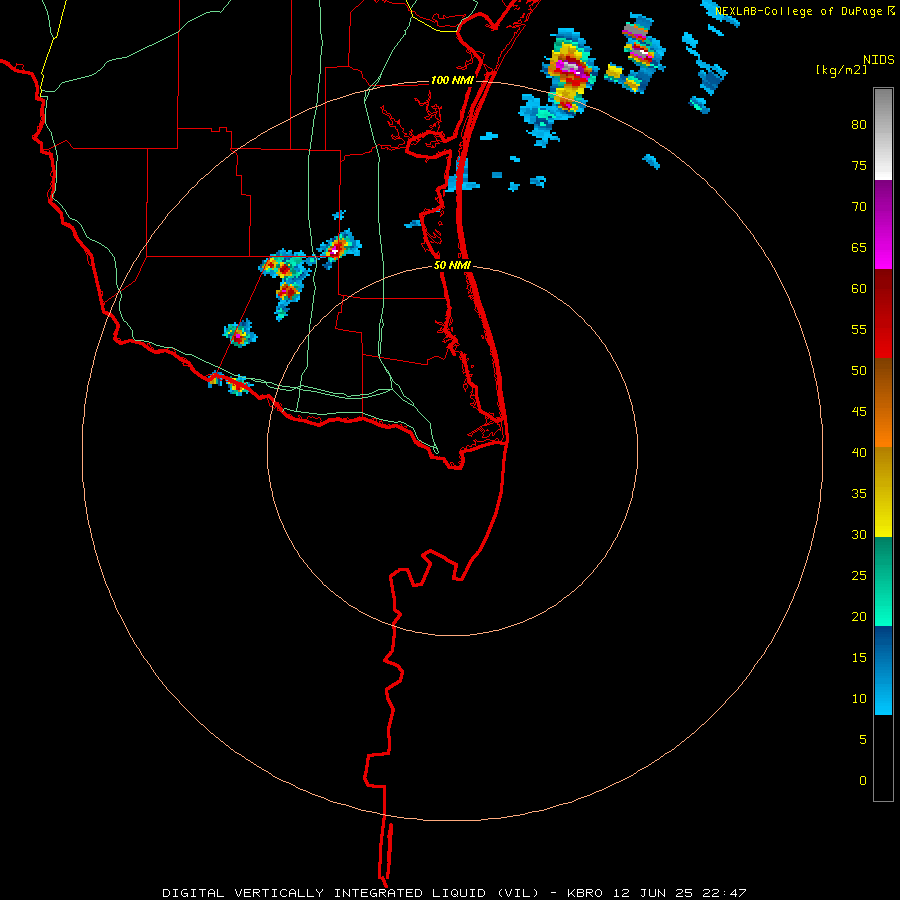This screenshot has width=900, height=900.
Task: Click the 70 value on the scale
Action: click(x=859, y=207)
